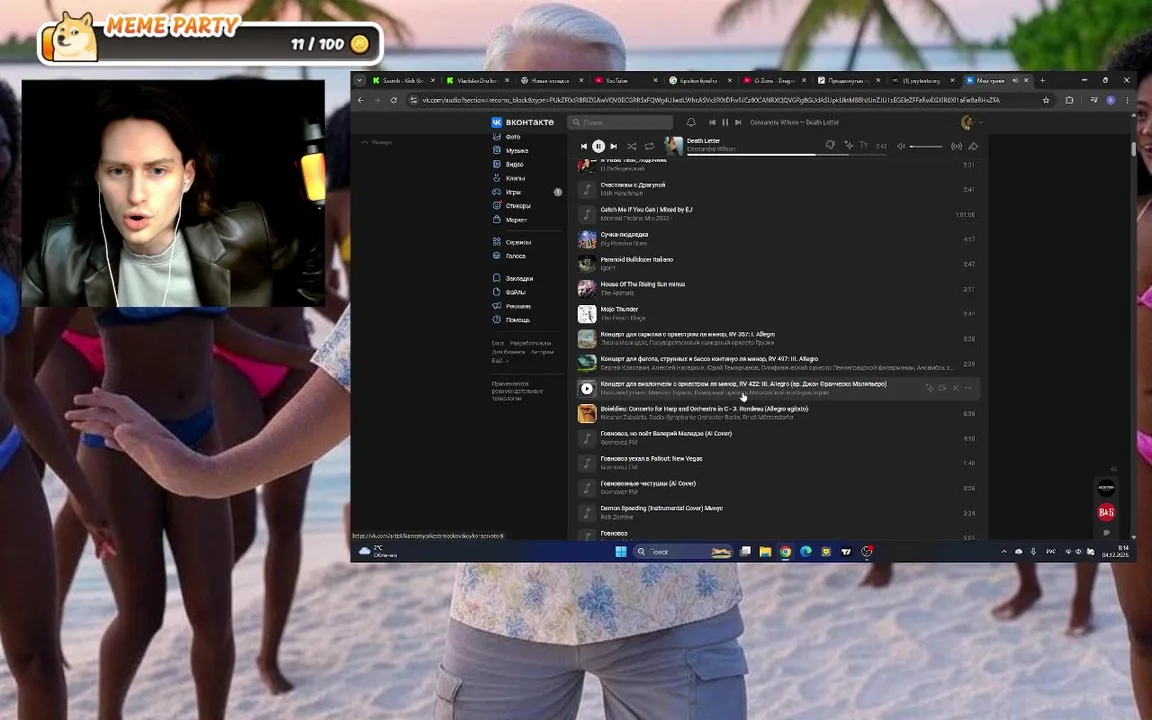1152x720 pixels.
Task: Pause playback in the VK audio player
Action: [x=598, y=146]
